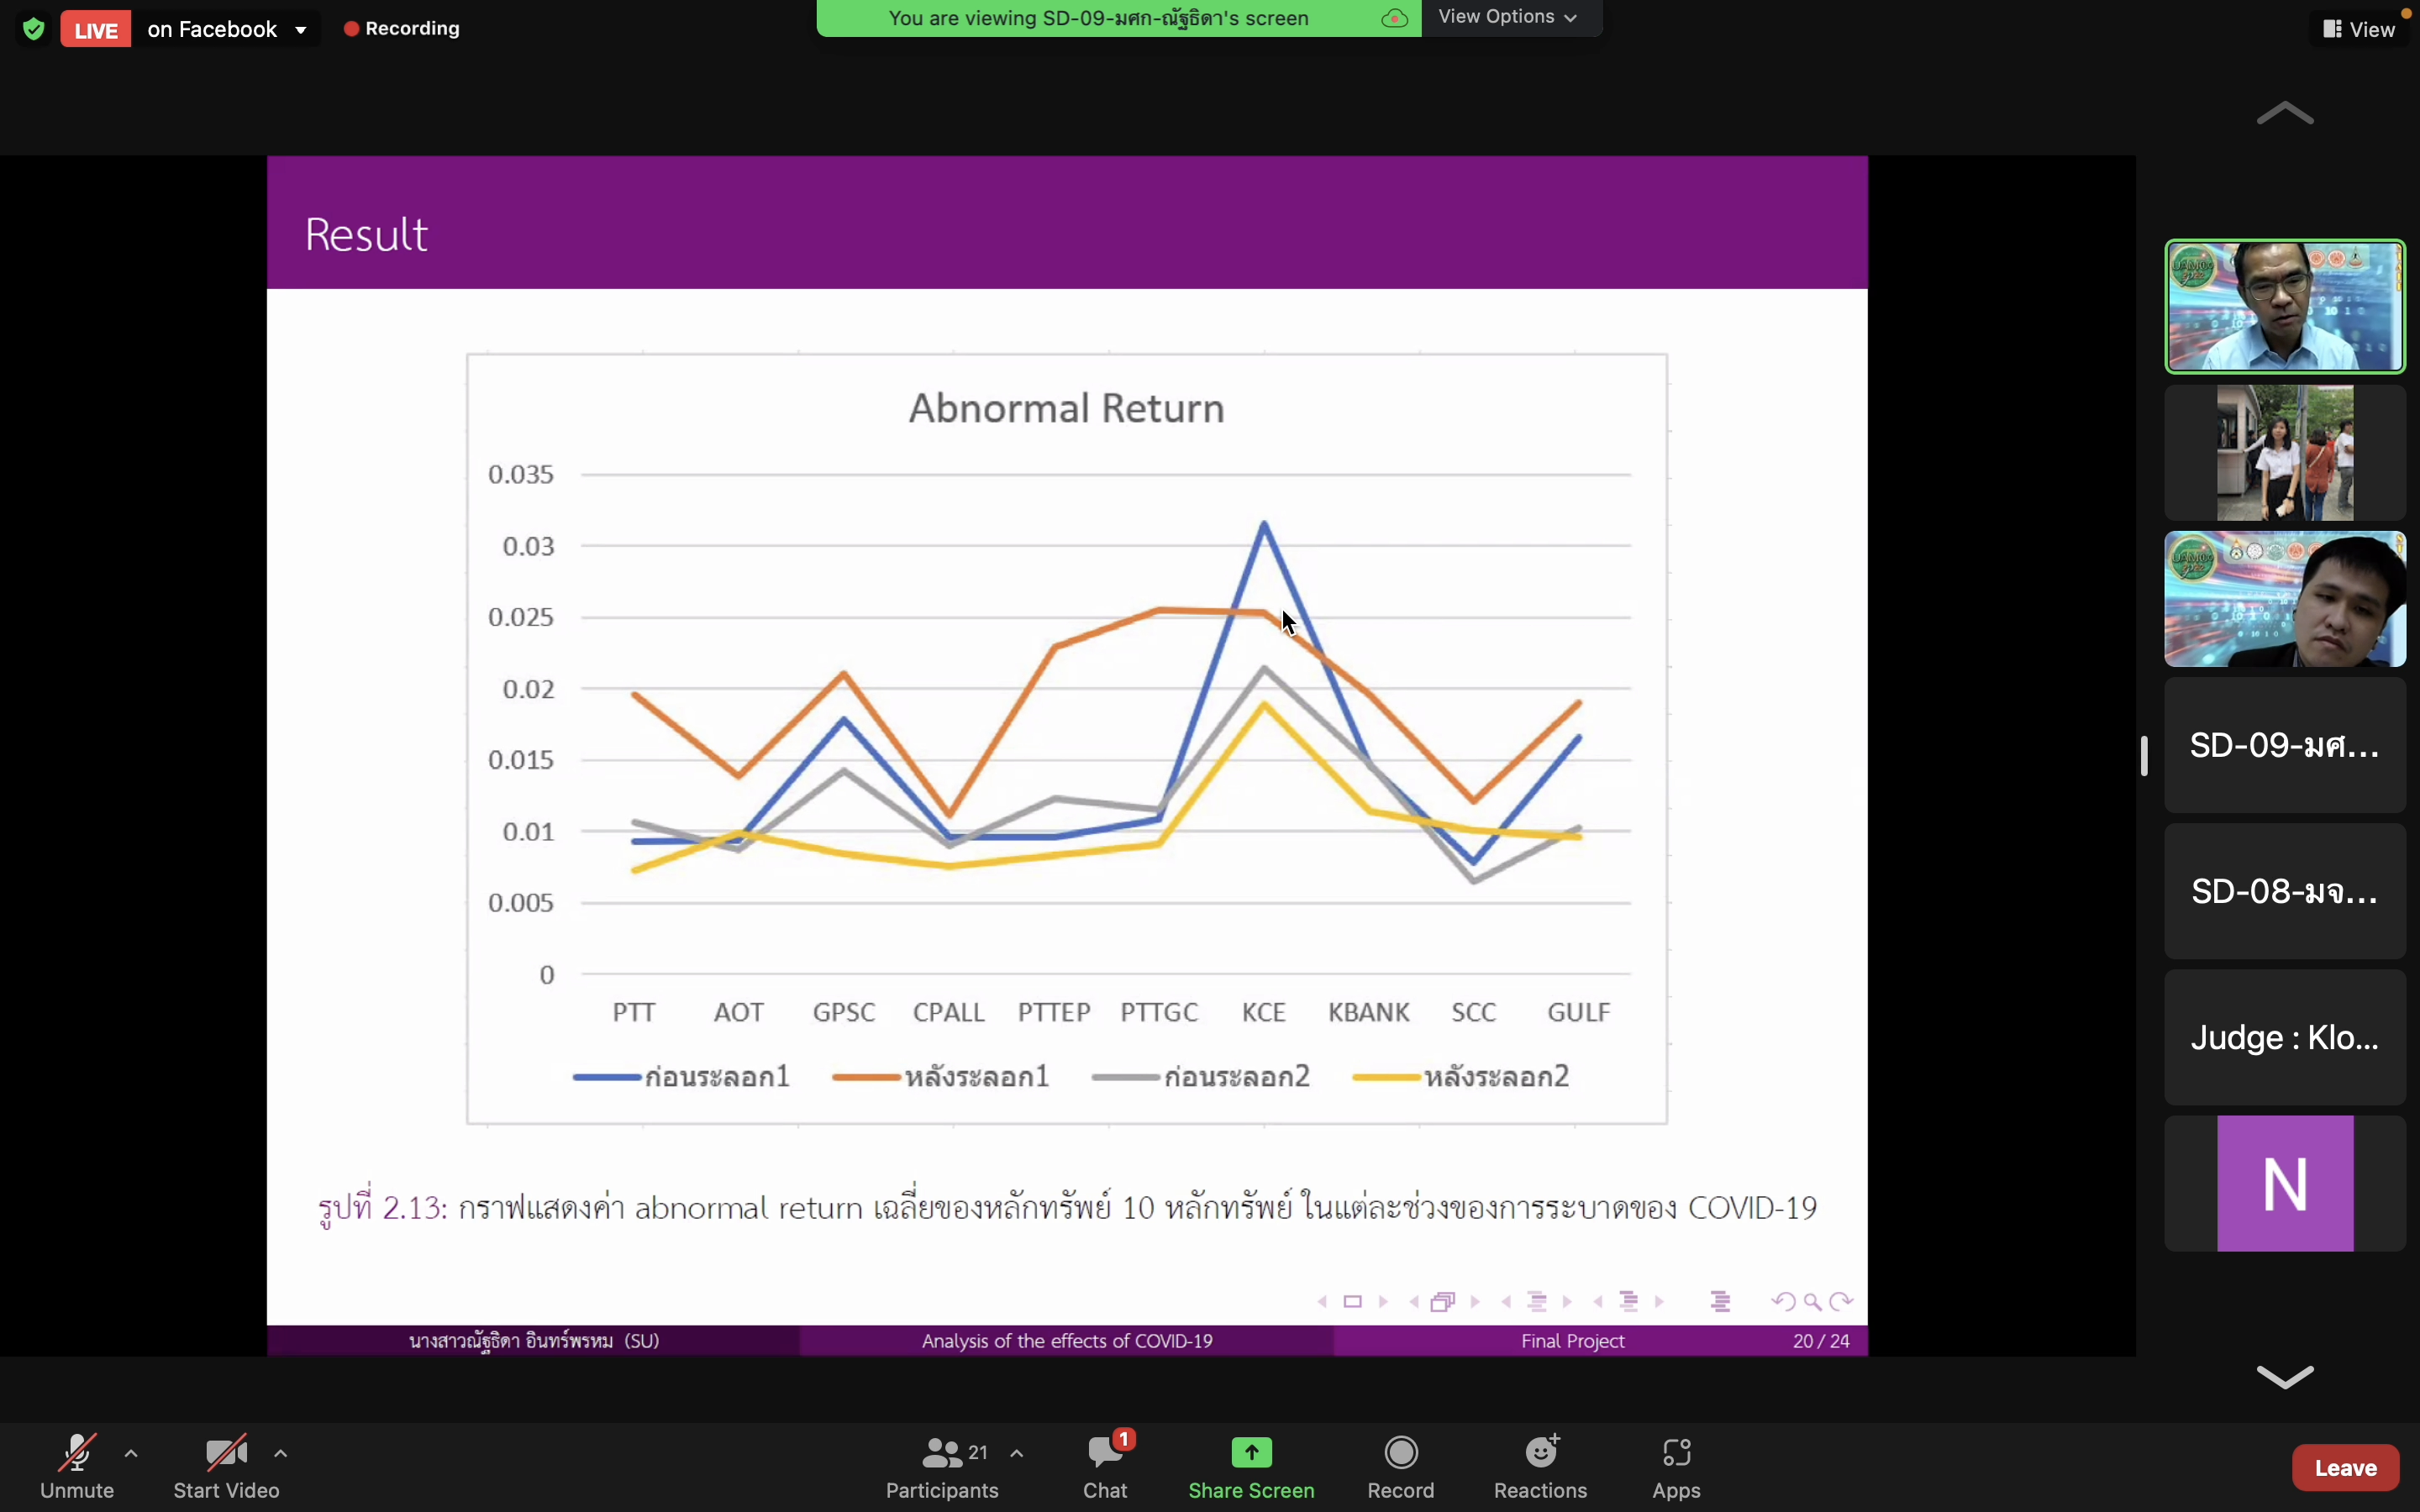2420x1512 pixels.
Task: Click the KCE axis label
Action: 1264,1012
